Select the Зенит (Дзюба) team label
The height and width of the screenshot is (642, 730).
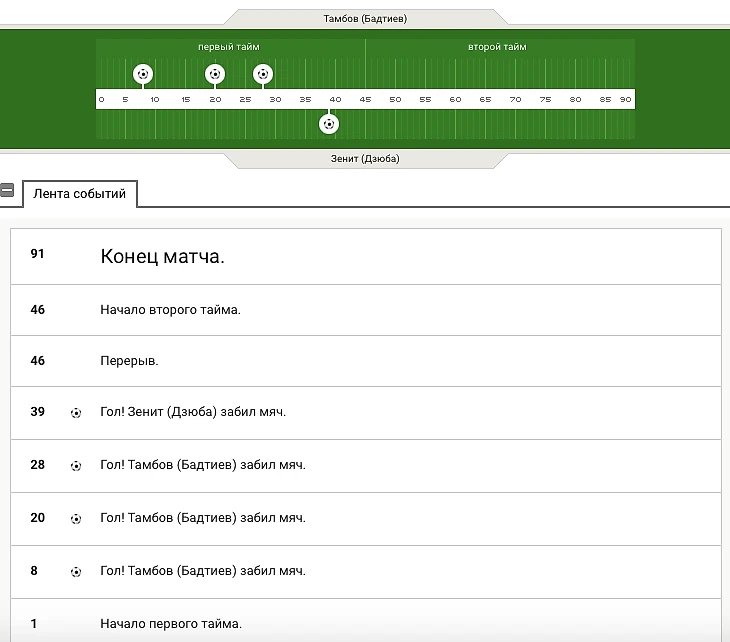point(365,158)
